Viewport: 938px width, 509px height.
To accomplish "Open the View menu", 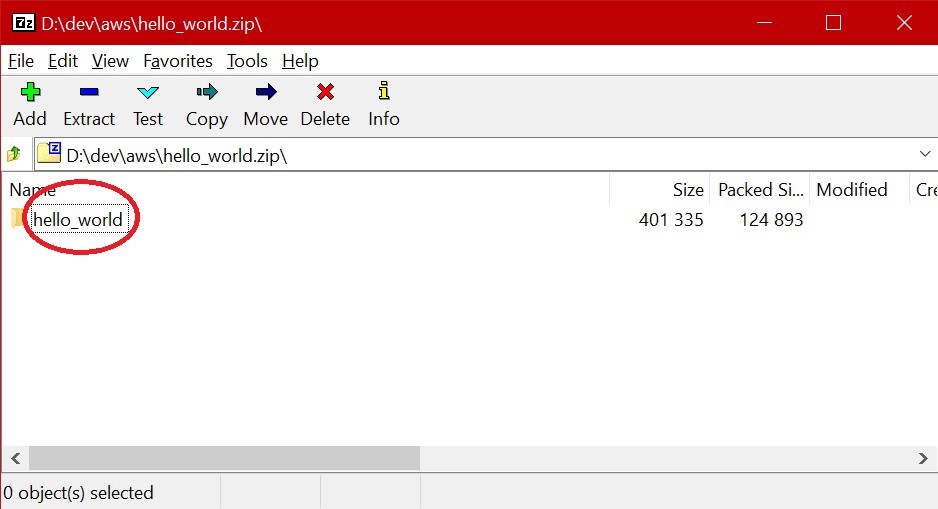I will click(110, 61).
